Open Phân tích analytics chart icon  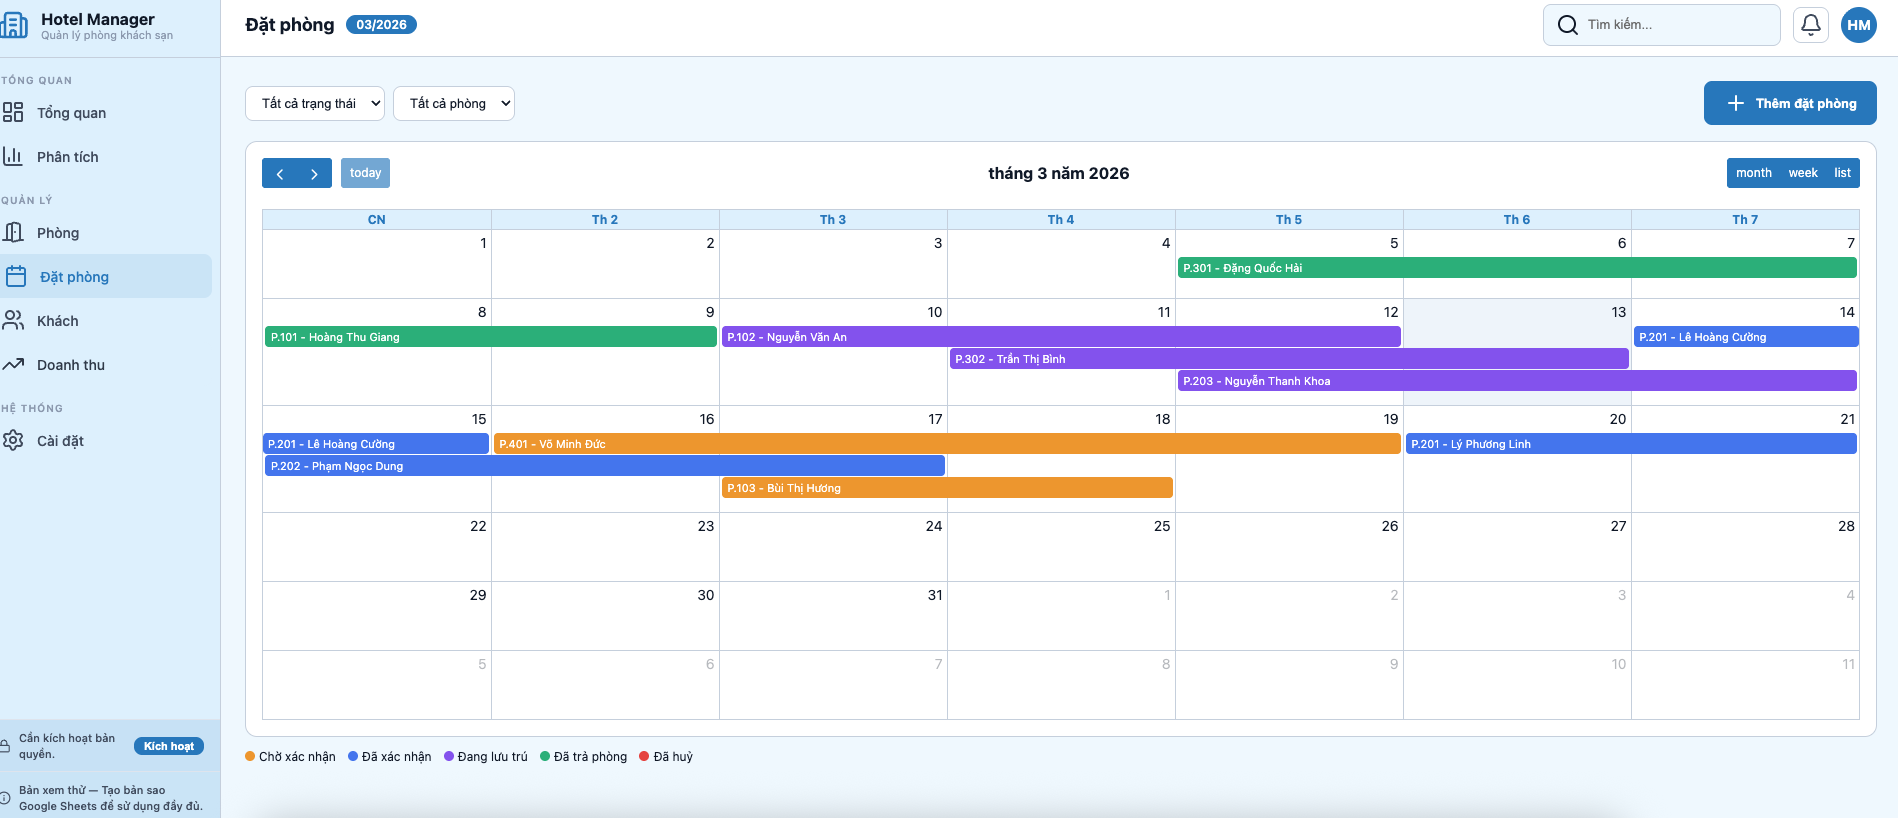(x=13, y=157)
